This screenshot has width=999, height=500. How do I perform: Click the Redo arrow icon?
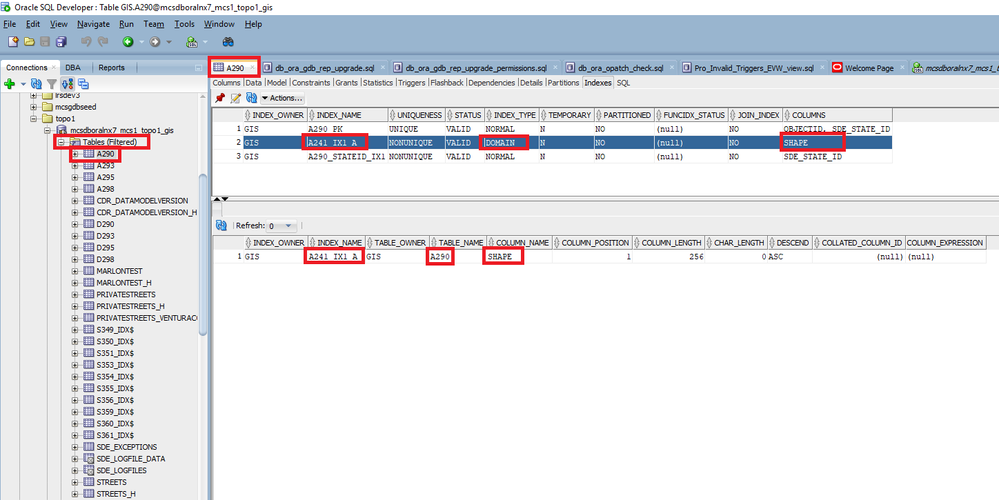click(103, 42)
